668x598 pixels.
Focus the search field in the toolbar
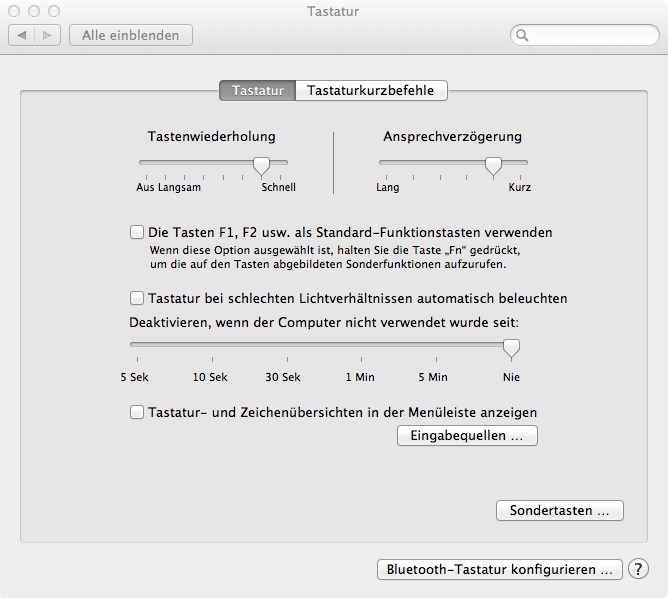584,35
